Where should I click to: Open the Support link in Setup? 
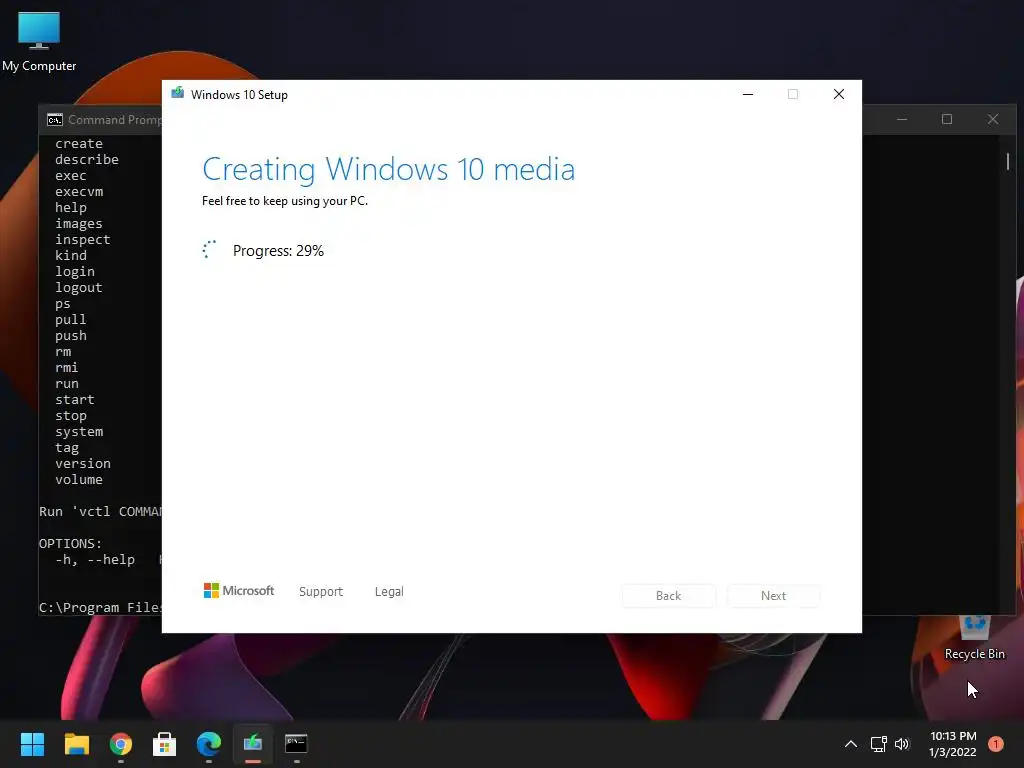pyautogui.click(x=321, y=592)
